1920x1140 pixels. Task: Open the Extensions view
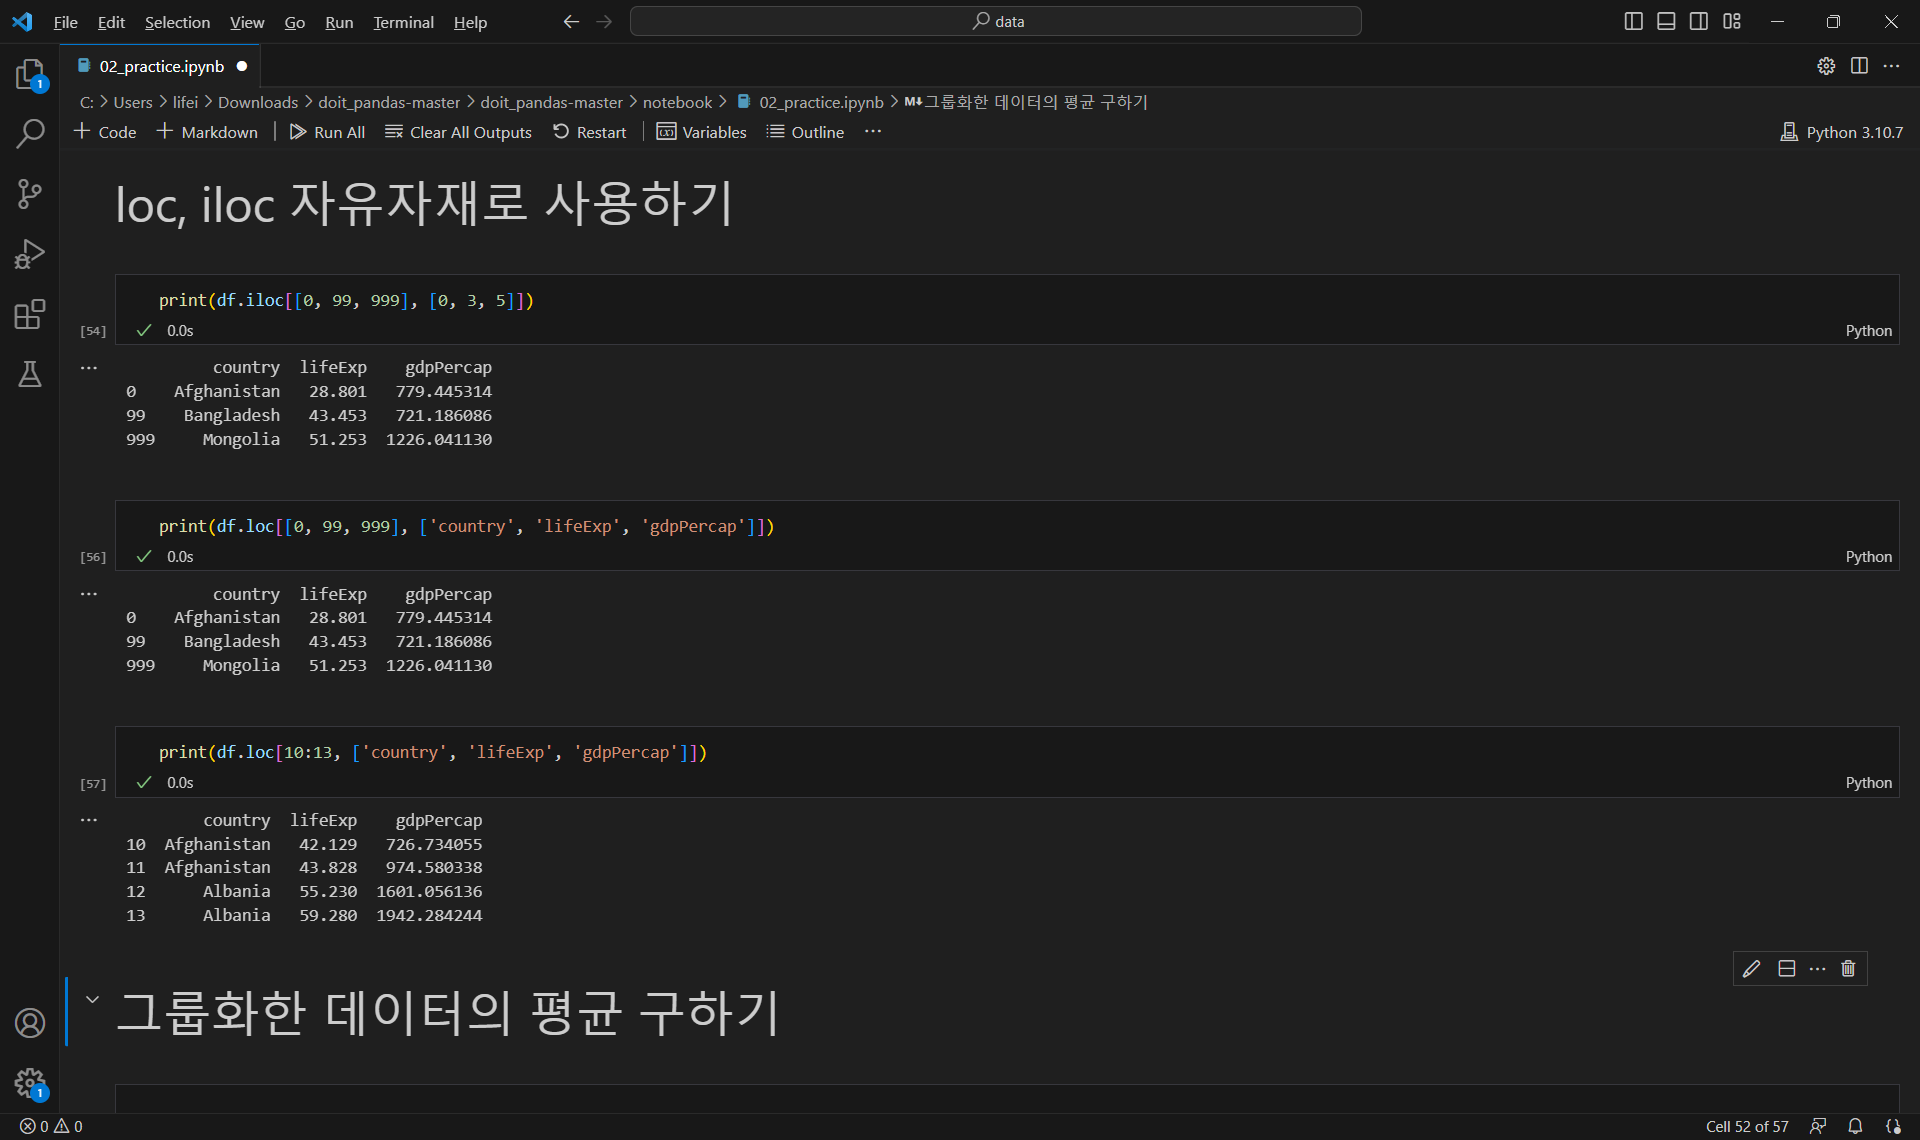pos(30,314)
